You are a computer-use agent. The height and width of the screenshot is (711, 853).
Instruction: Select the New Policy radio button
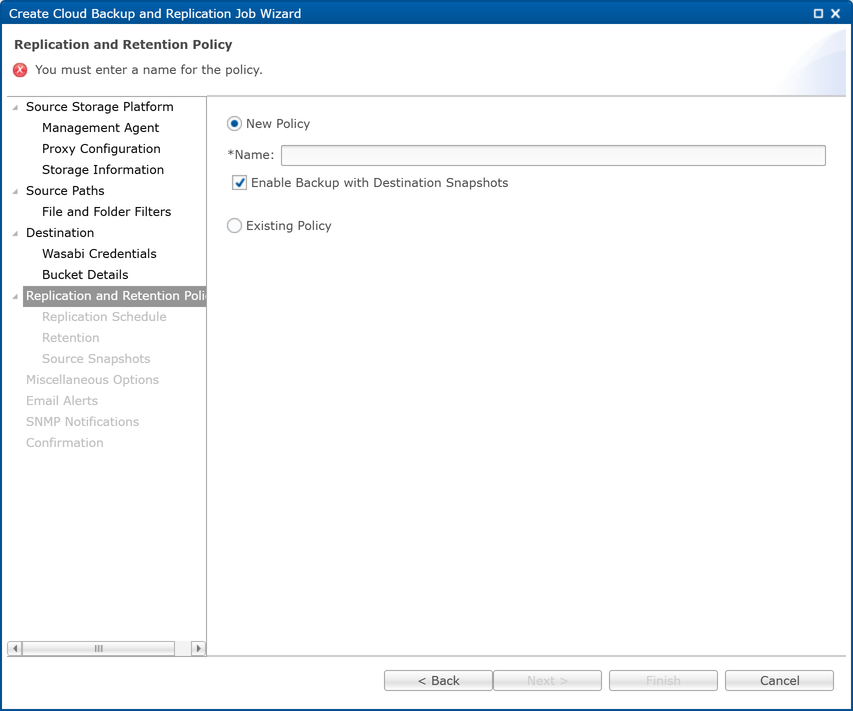[x=234, y=124]
